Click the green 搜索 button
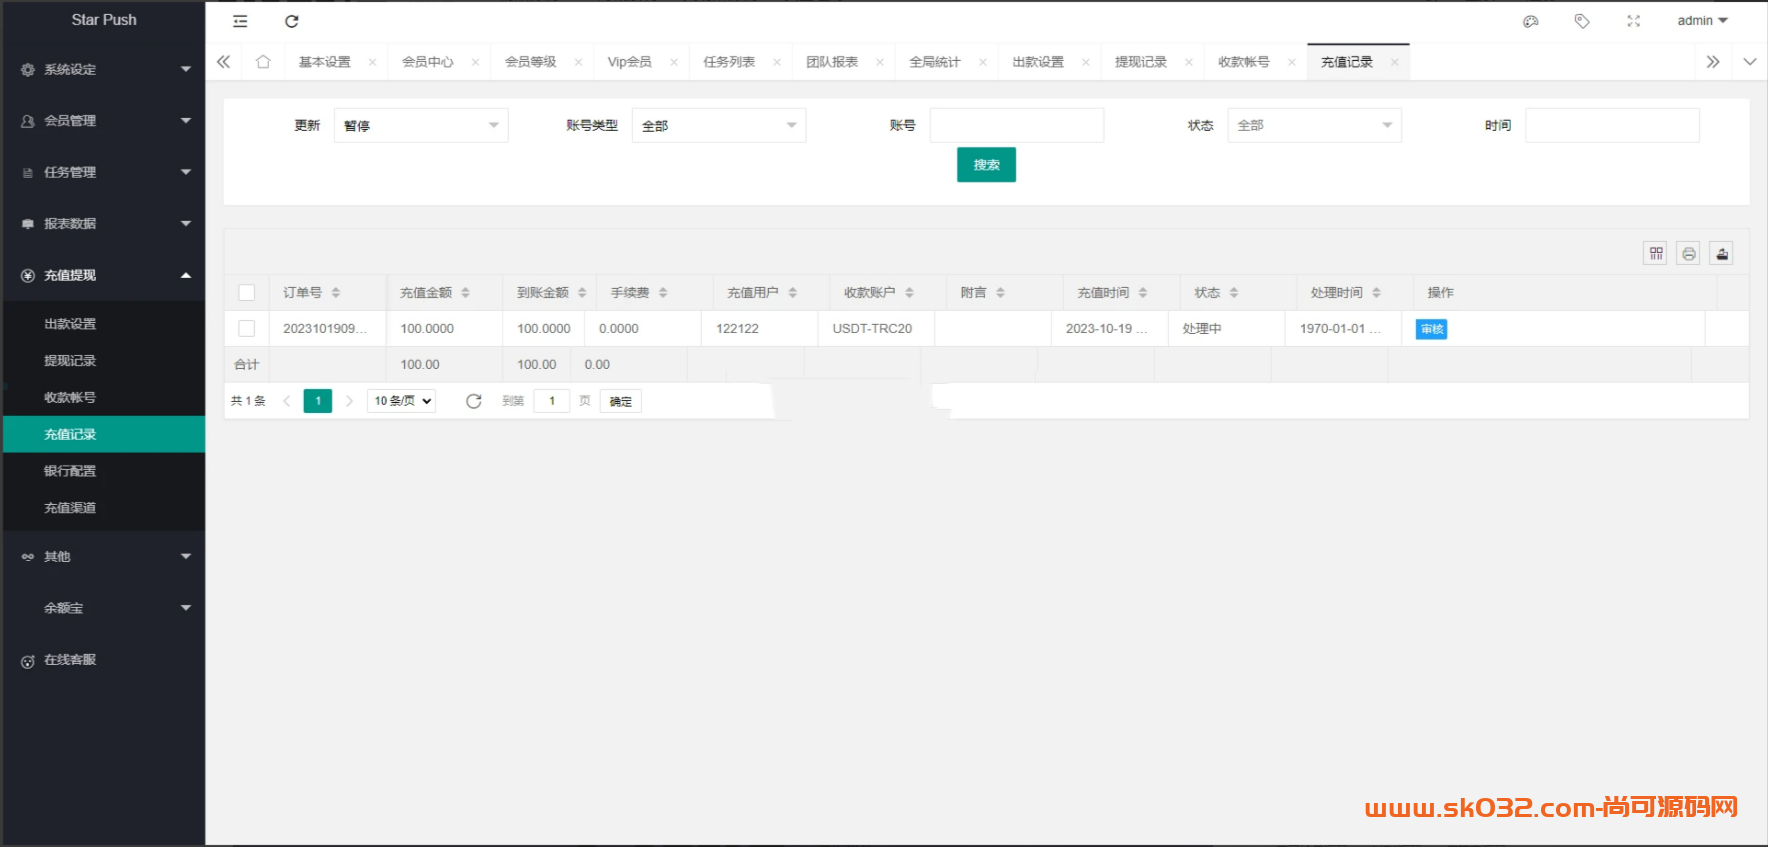1768x847 pixels. [986, 165]
